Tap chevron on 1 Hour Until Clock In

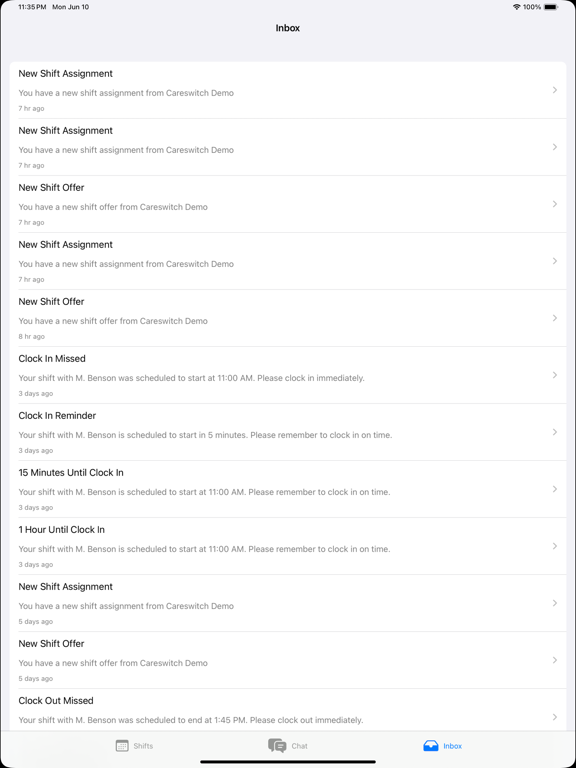click(x=554, y=546)
